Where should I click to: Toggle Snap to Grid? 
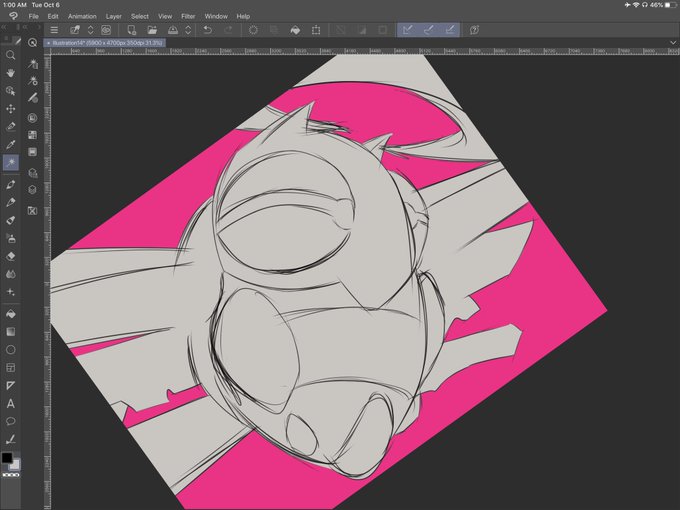coord(450,30)
